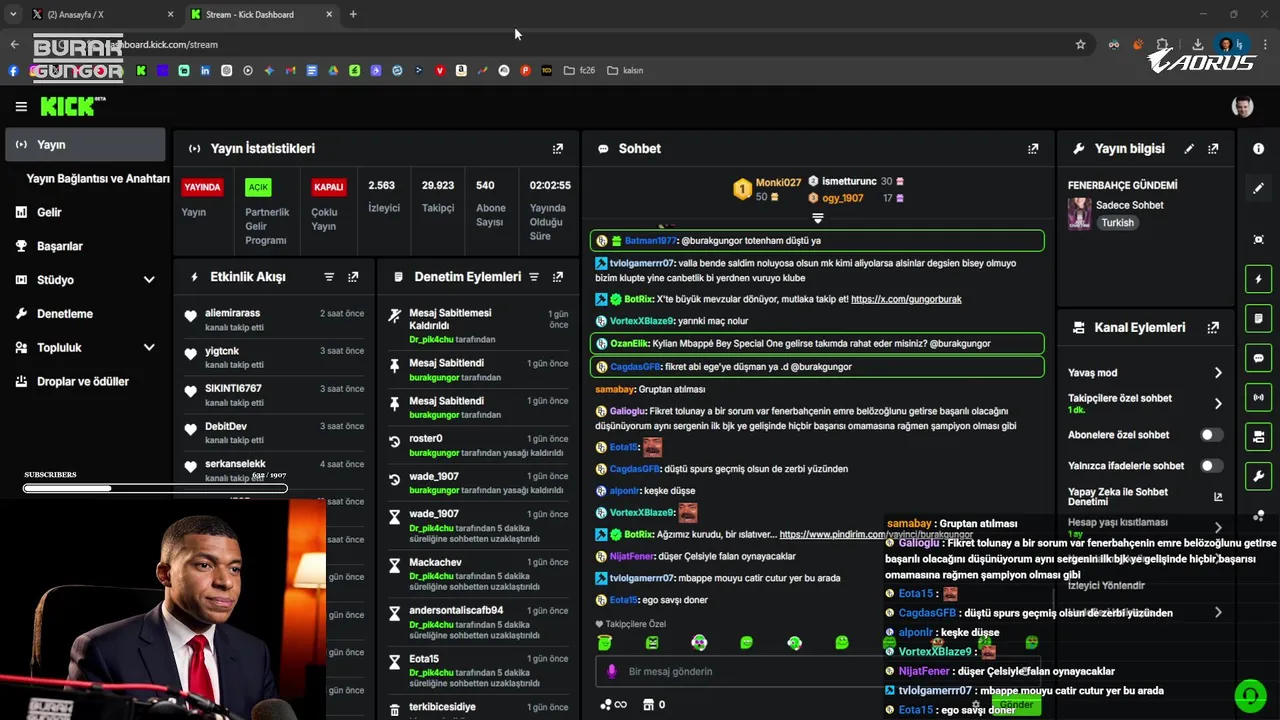Pop out the Etkinlik Akışı panel
1280x720 pixels.
pos(353,277)
